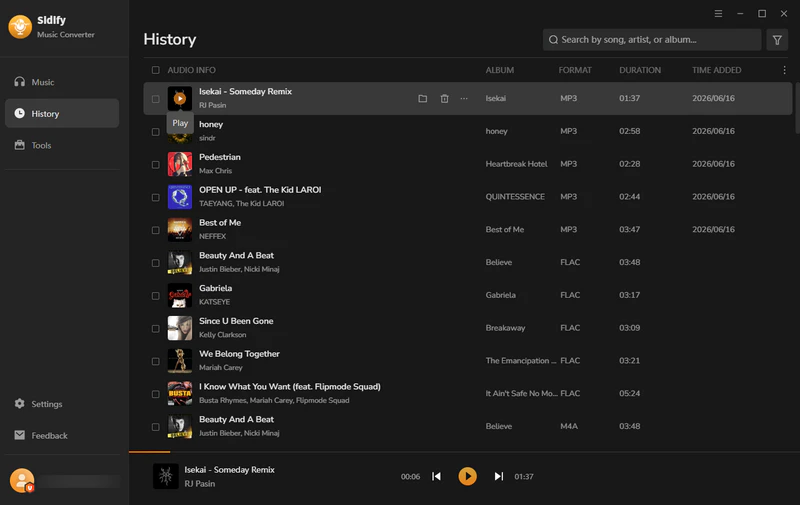Click the AUDIO INFO column header
800x505 pixels.
191,70
